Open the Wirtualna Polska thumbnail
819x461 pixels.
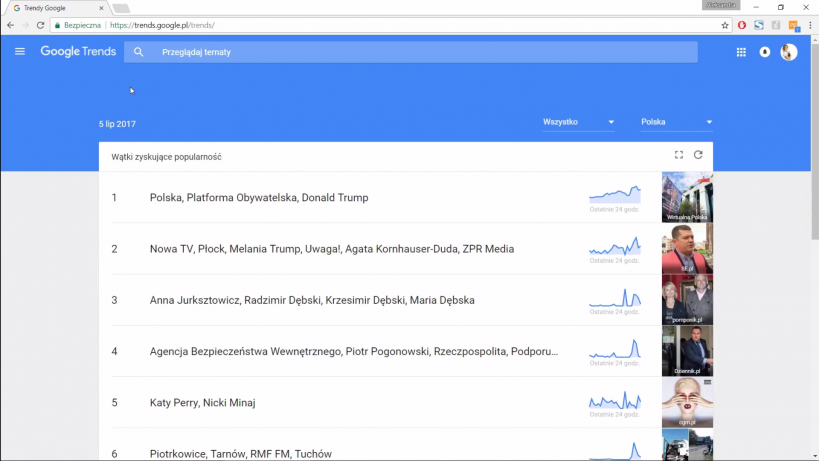[x=687, y=197]
